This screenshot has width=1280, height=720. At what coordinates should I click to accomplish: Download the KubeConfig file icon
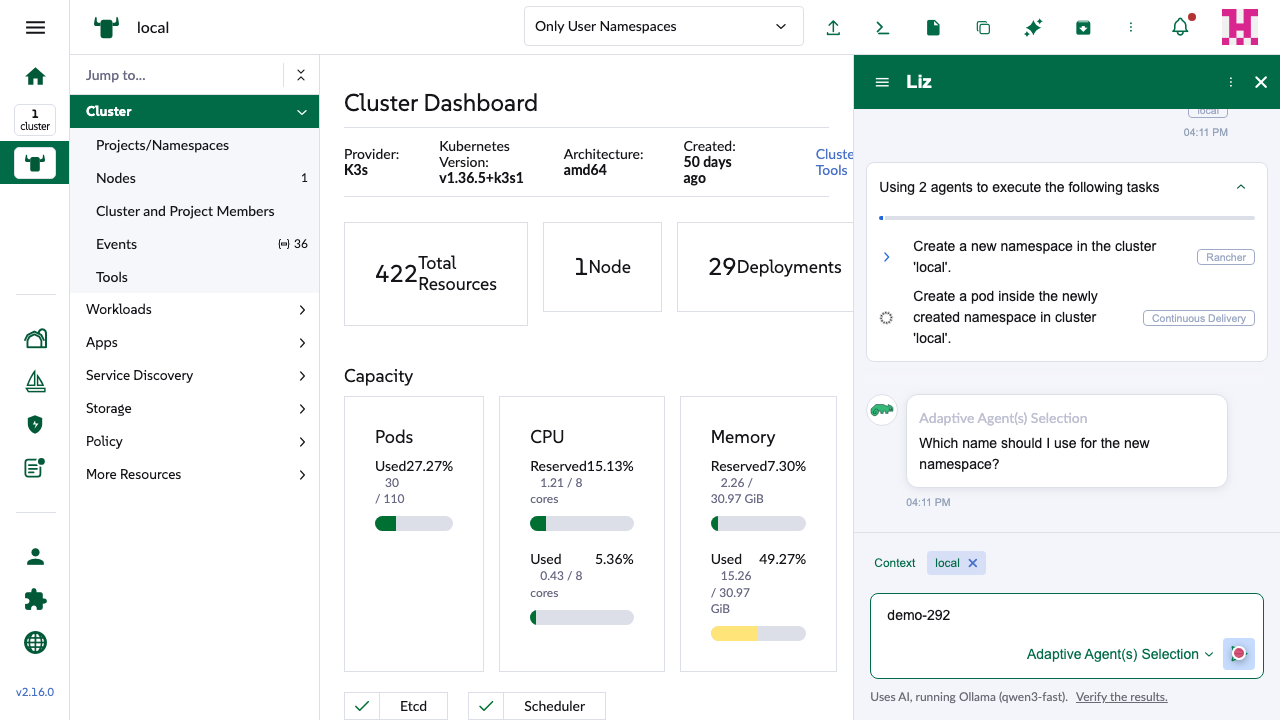tap(933, 28)
